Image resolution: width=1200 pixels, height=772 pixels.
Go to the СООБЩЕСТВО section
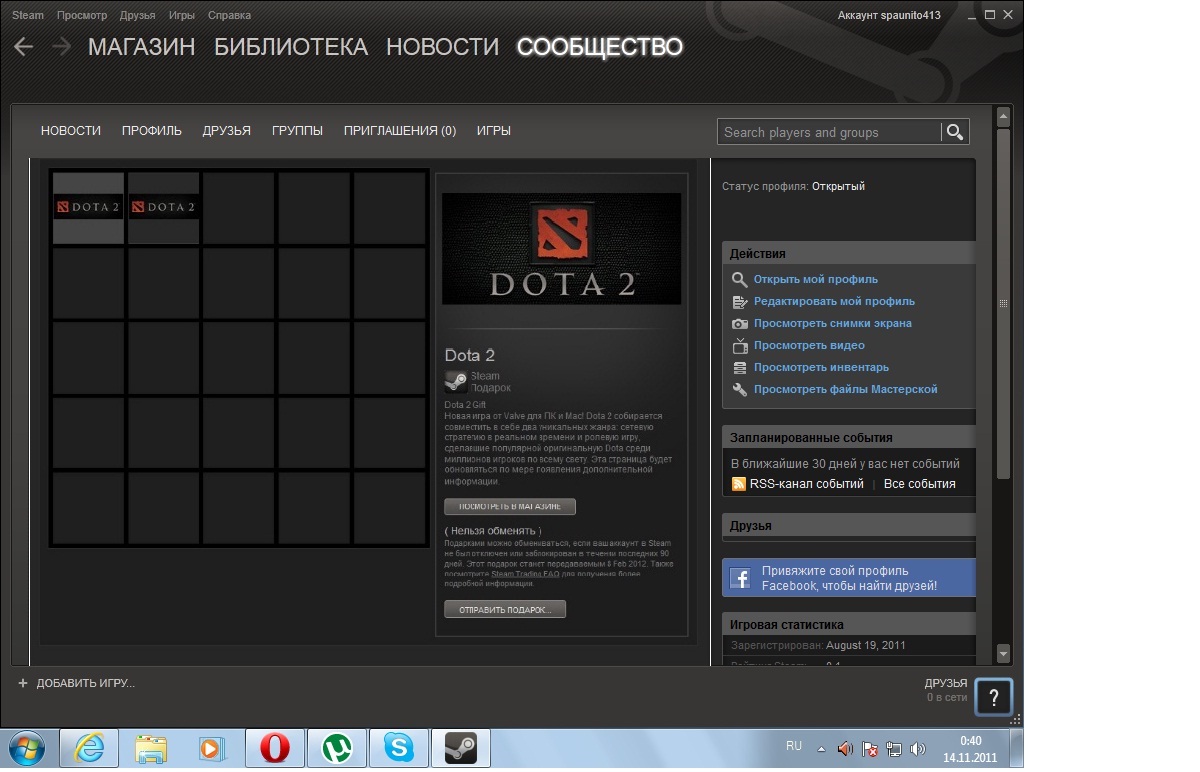point(600,47)
